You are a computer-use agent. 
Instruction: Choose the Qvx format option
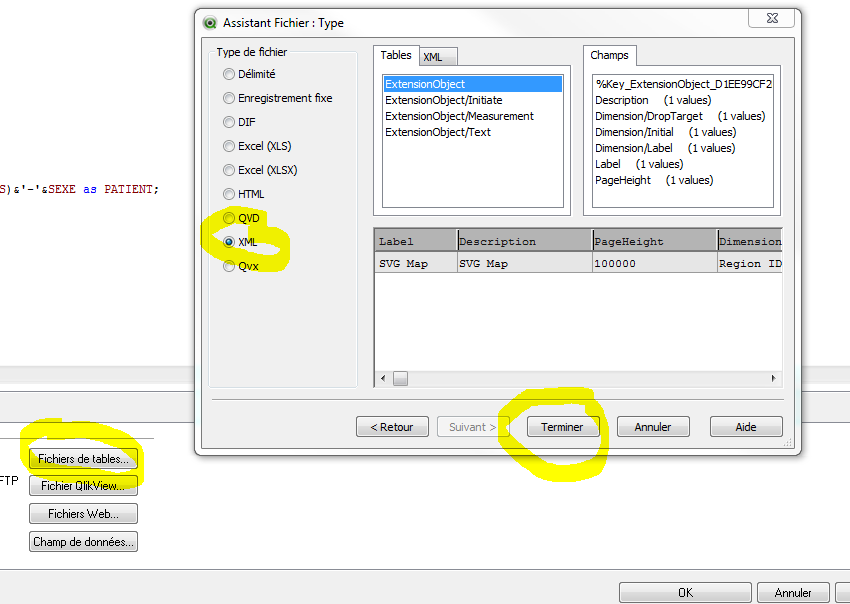(229, 265)
